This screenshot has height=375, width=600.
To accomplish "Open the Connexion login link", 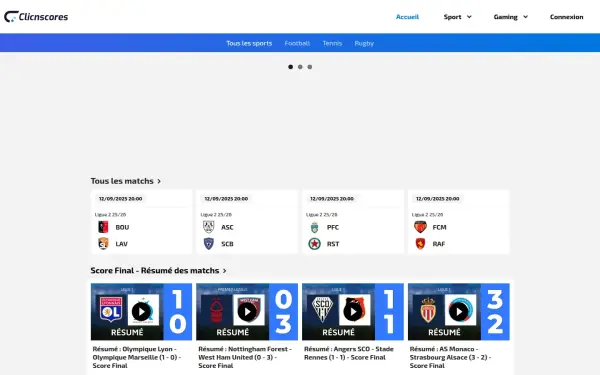I will point(566,17).
